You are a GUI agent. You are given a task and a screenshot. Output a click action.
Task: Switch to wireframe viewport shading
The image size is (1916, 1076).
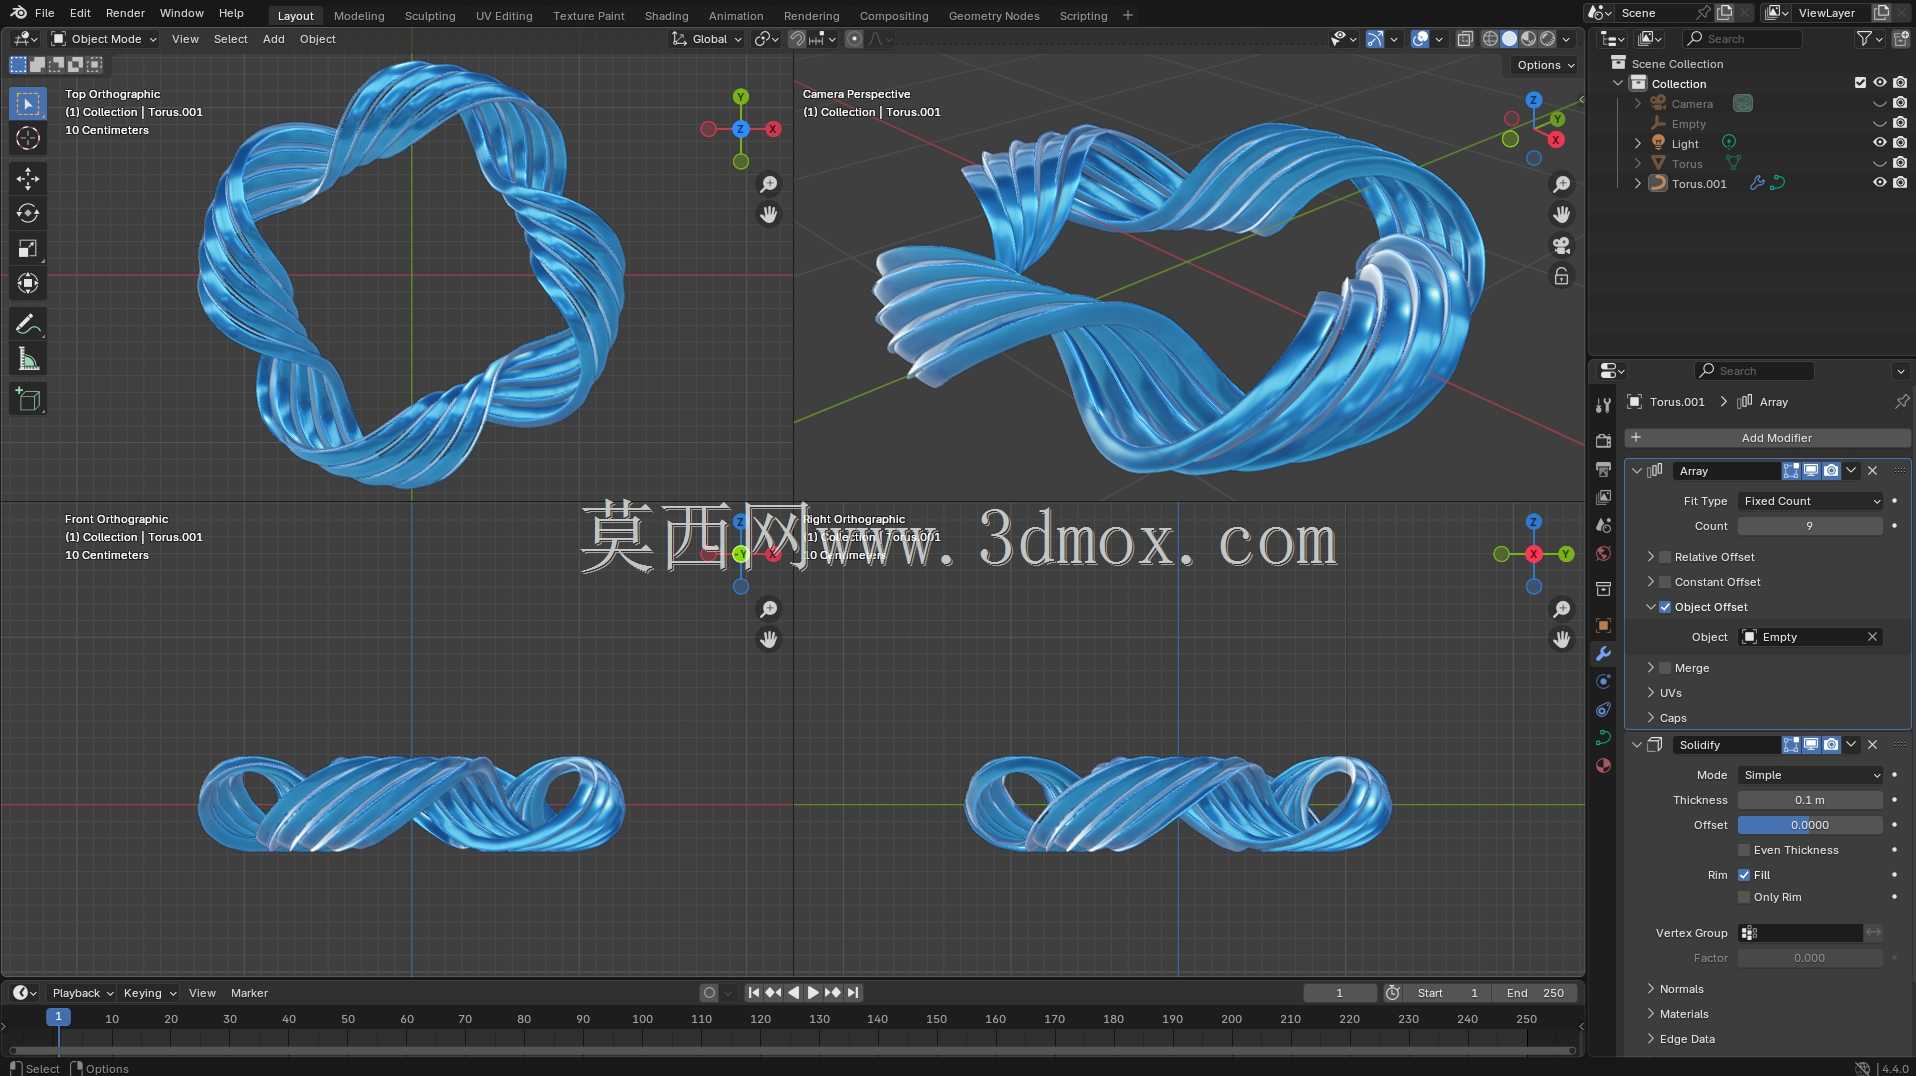(1490, 39)
